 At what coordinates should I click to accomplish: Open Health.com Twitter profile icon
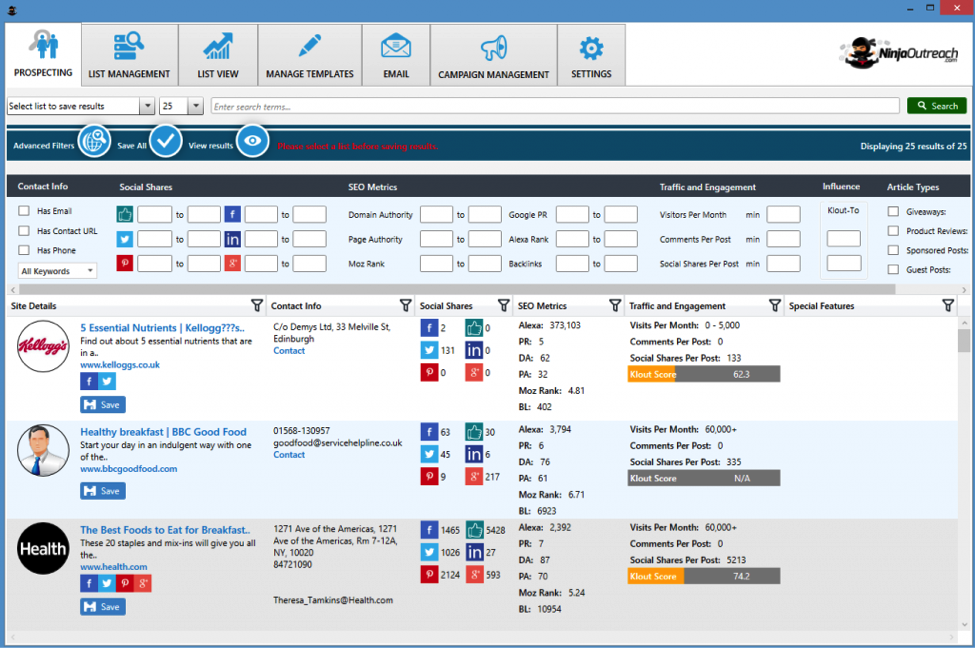coord(107,583)
